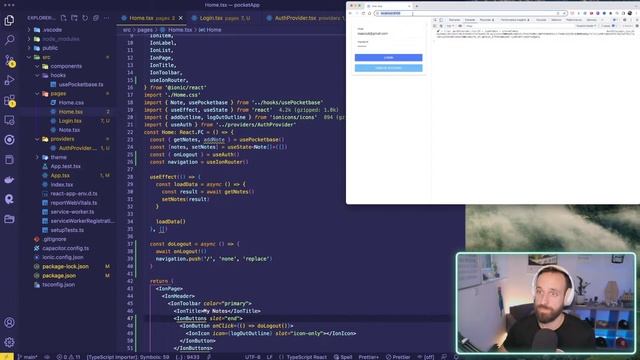This screenshot has height=360, width=640.
Task: Open the Source Control view
Action: click(x=9, y=60)
